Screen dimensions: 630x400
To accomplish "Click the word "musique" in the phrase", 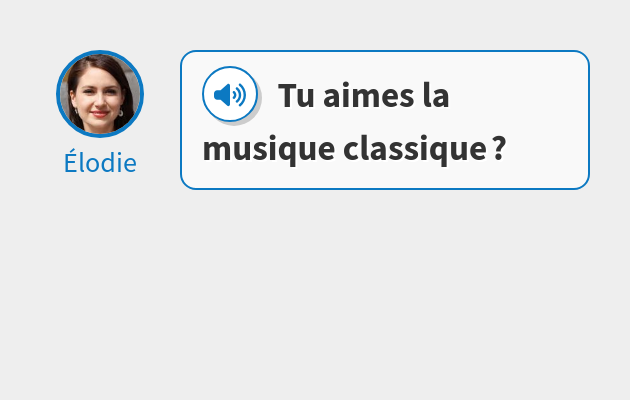I will pyautogui.click(x=269, y=150).
